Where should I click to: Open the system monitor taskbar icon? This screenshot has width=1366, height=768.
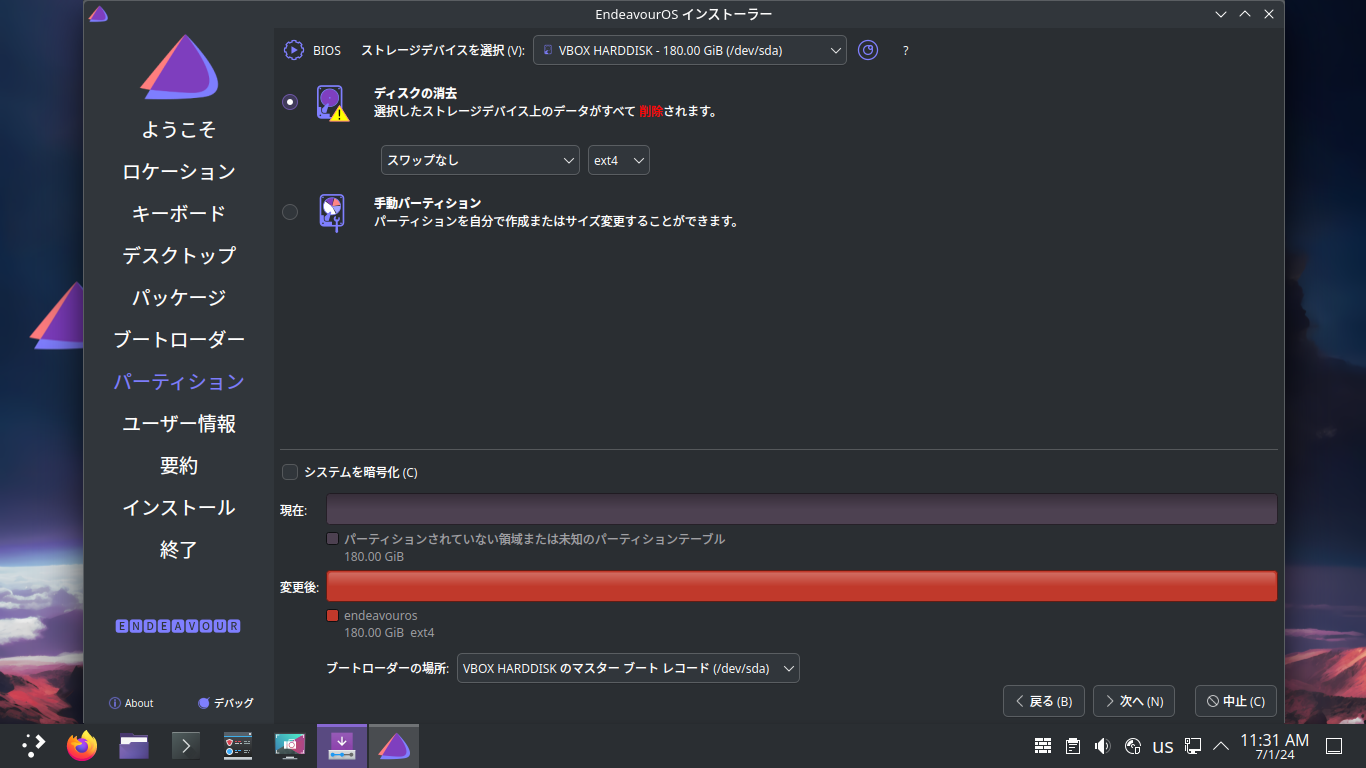(238, 745)
